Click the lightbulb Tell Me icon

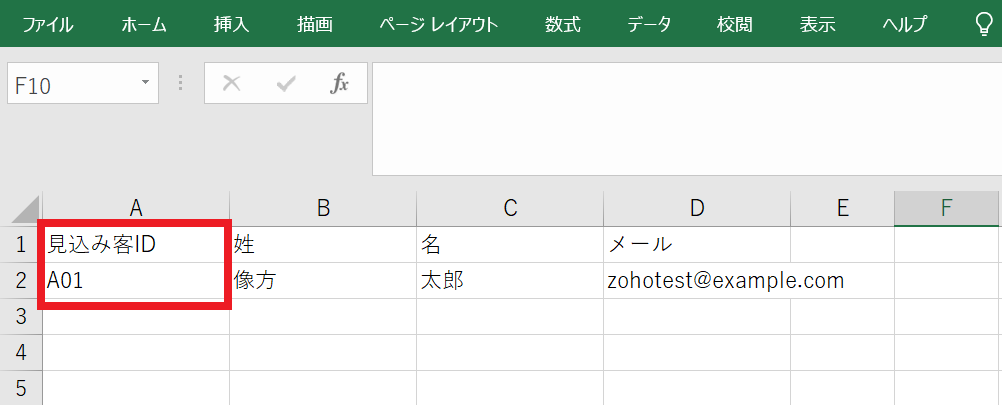[983, 24]
